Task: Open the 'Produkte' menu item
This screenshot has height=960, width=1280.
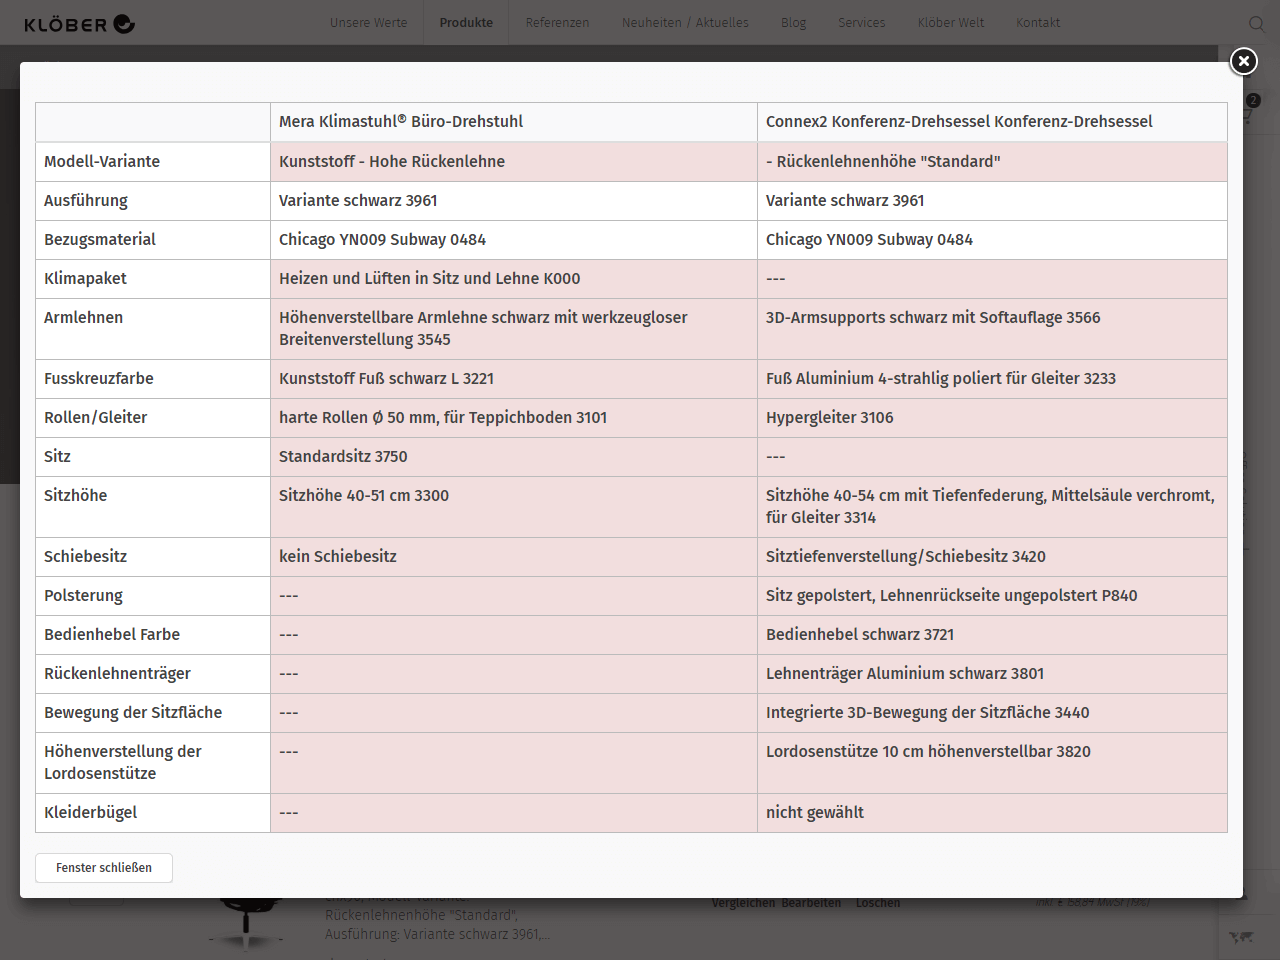Action: (x=466, y=23)
